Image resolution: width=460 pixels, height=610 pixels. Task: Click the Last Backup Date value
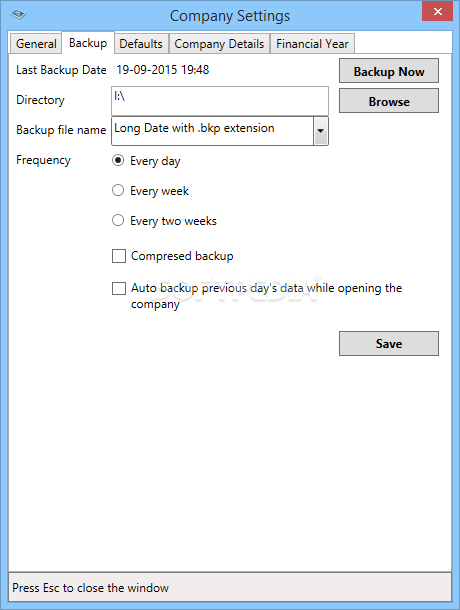(163, 70)
